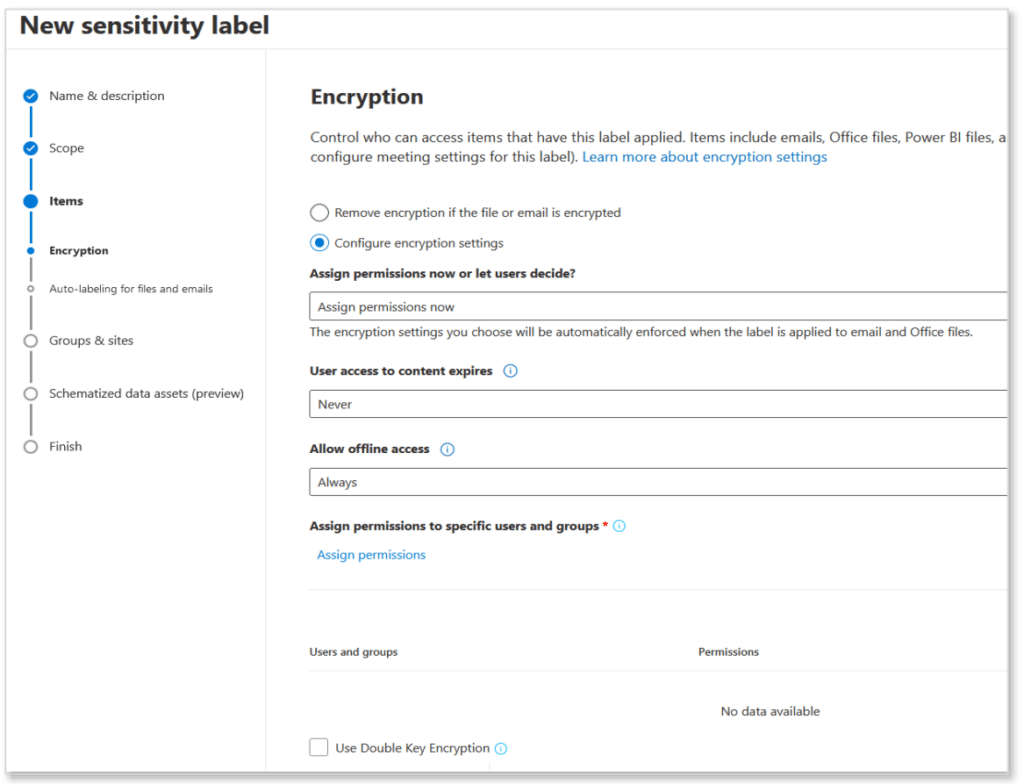Click the empty circle beside Finish step
Viewport: 1024px width, 784px height.
[29, 446]
